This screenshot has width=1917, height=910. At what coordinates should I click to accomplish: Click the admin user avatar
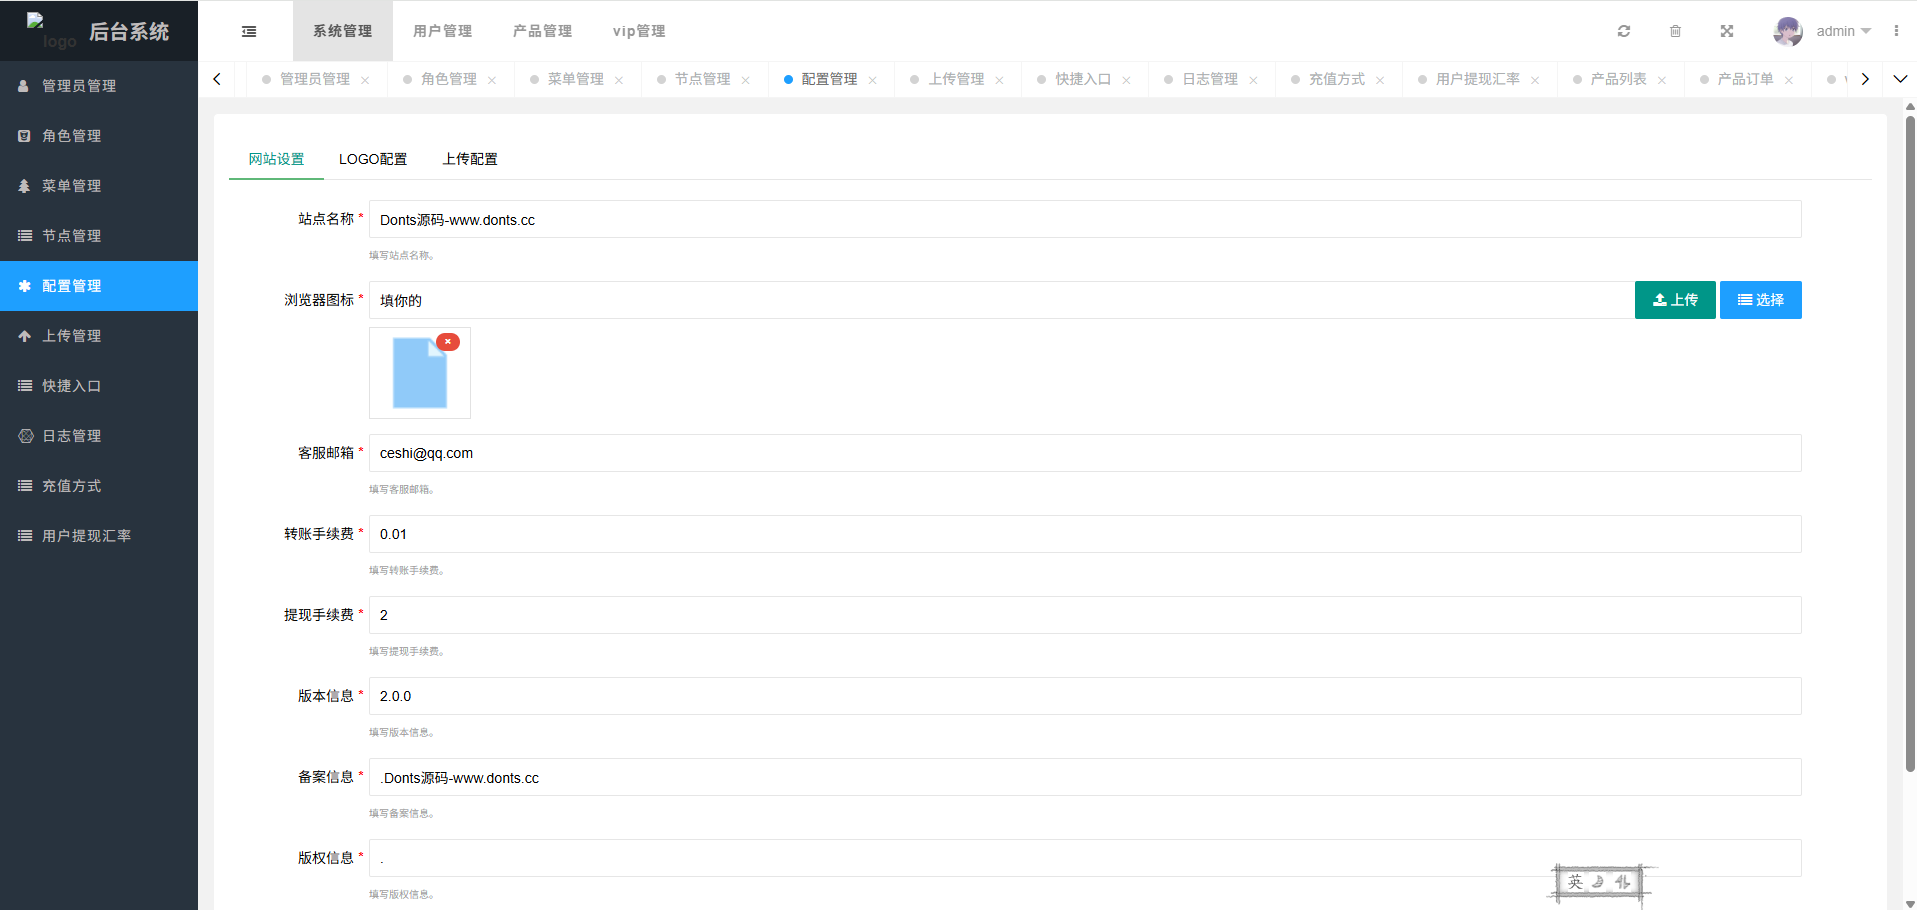pos(1787,32)
